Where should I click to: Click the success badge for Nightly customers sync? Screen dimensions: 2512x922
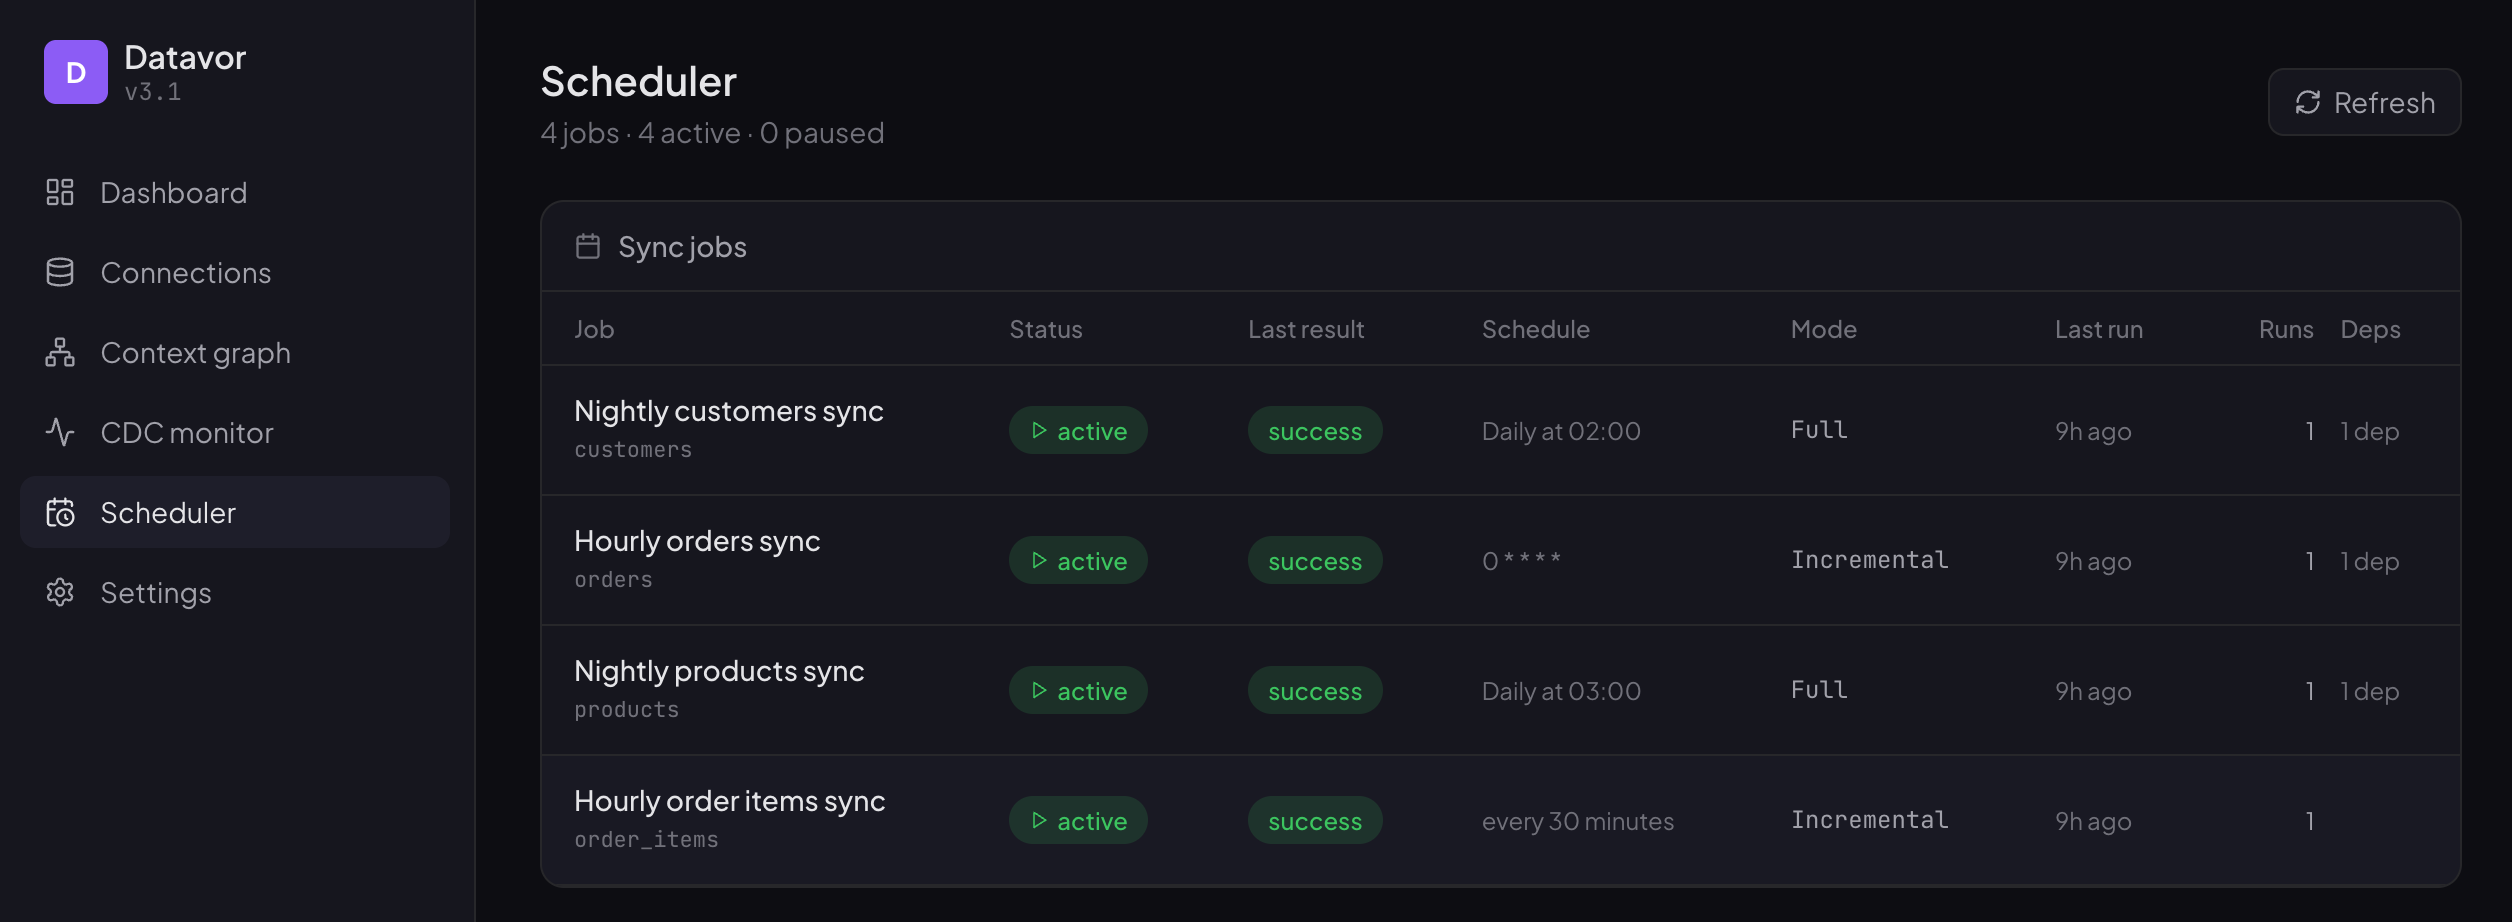click(x=1315, y=430)
